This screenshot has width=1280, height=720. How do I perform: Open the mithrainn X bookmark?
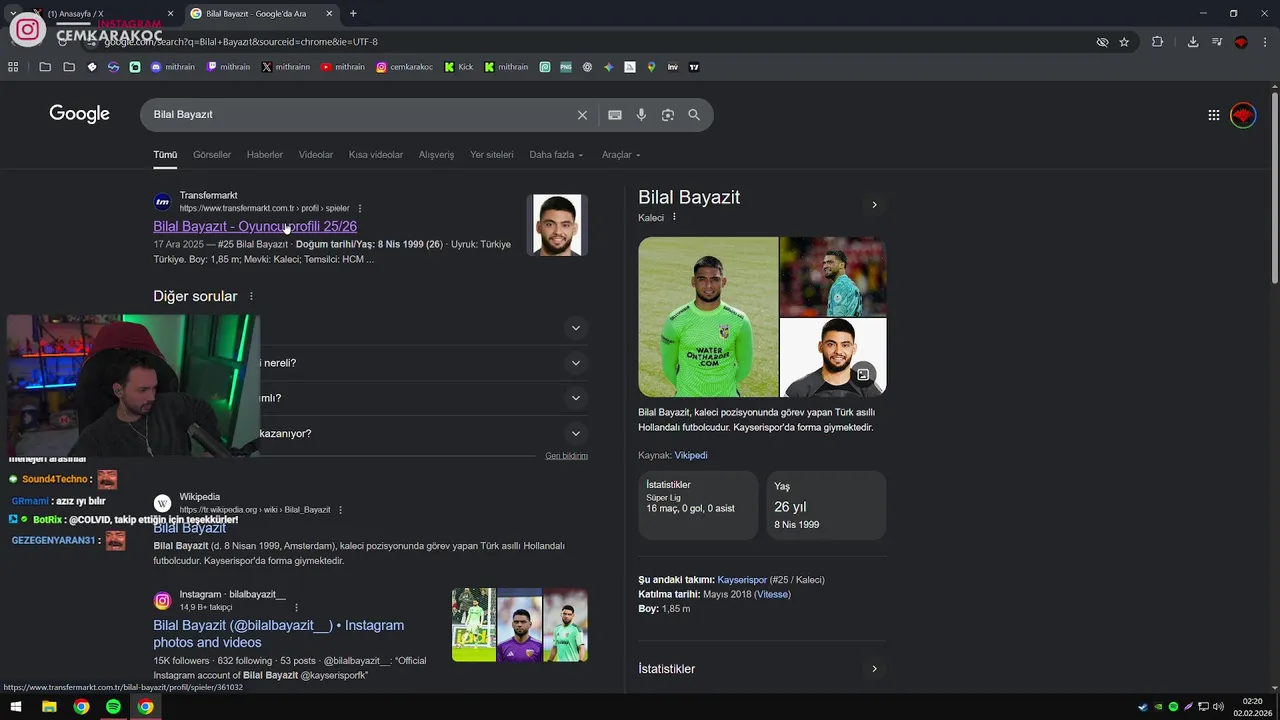point(286,67)
